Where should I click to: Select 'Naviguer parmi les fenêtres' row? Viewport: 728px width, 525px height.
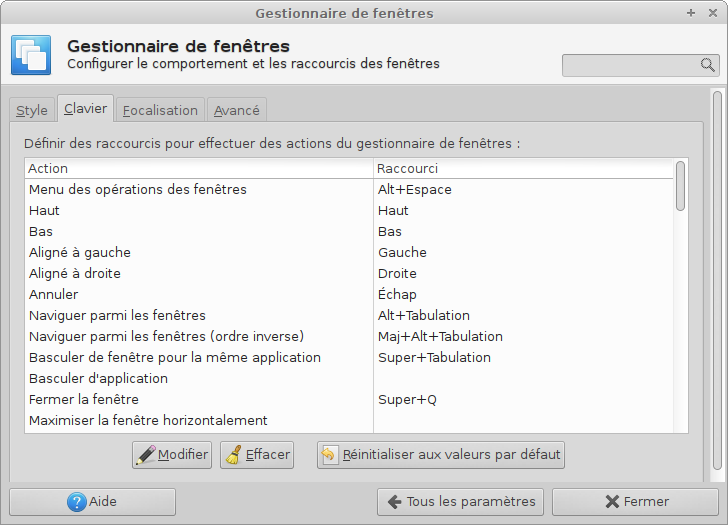(349, 315)
